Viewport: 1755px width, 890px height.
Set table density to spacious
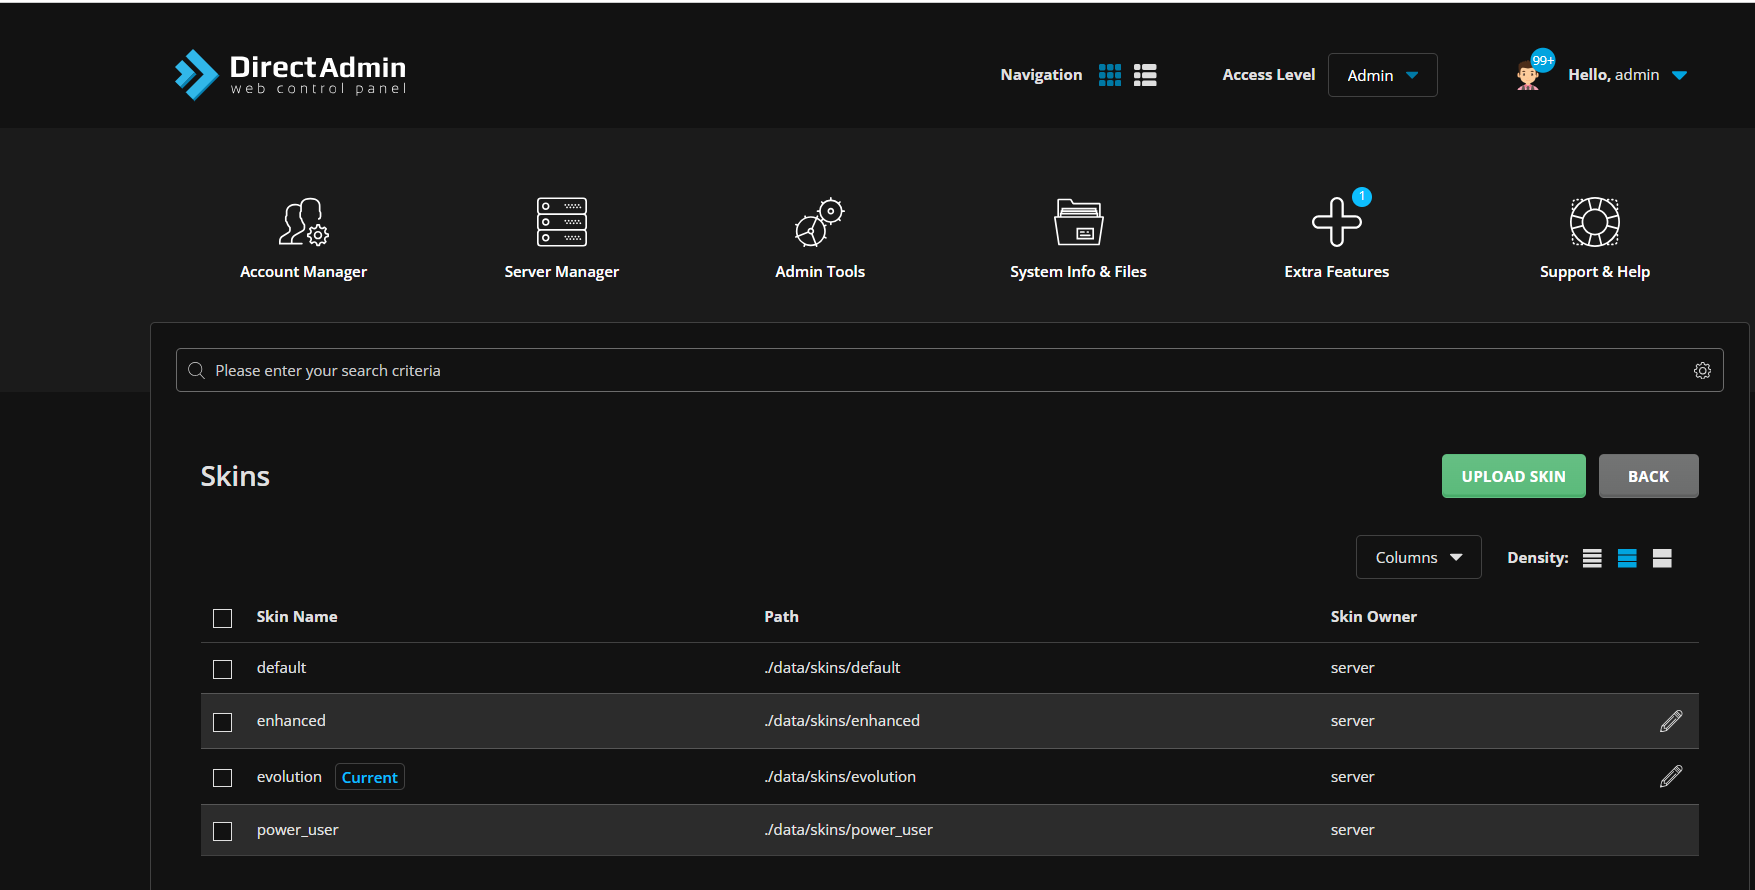[1662, 558]
